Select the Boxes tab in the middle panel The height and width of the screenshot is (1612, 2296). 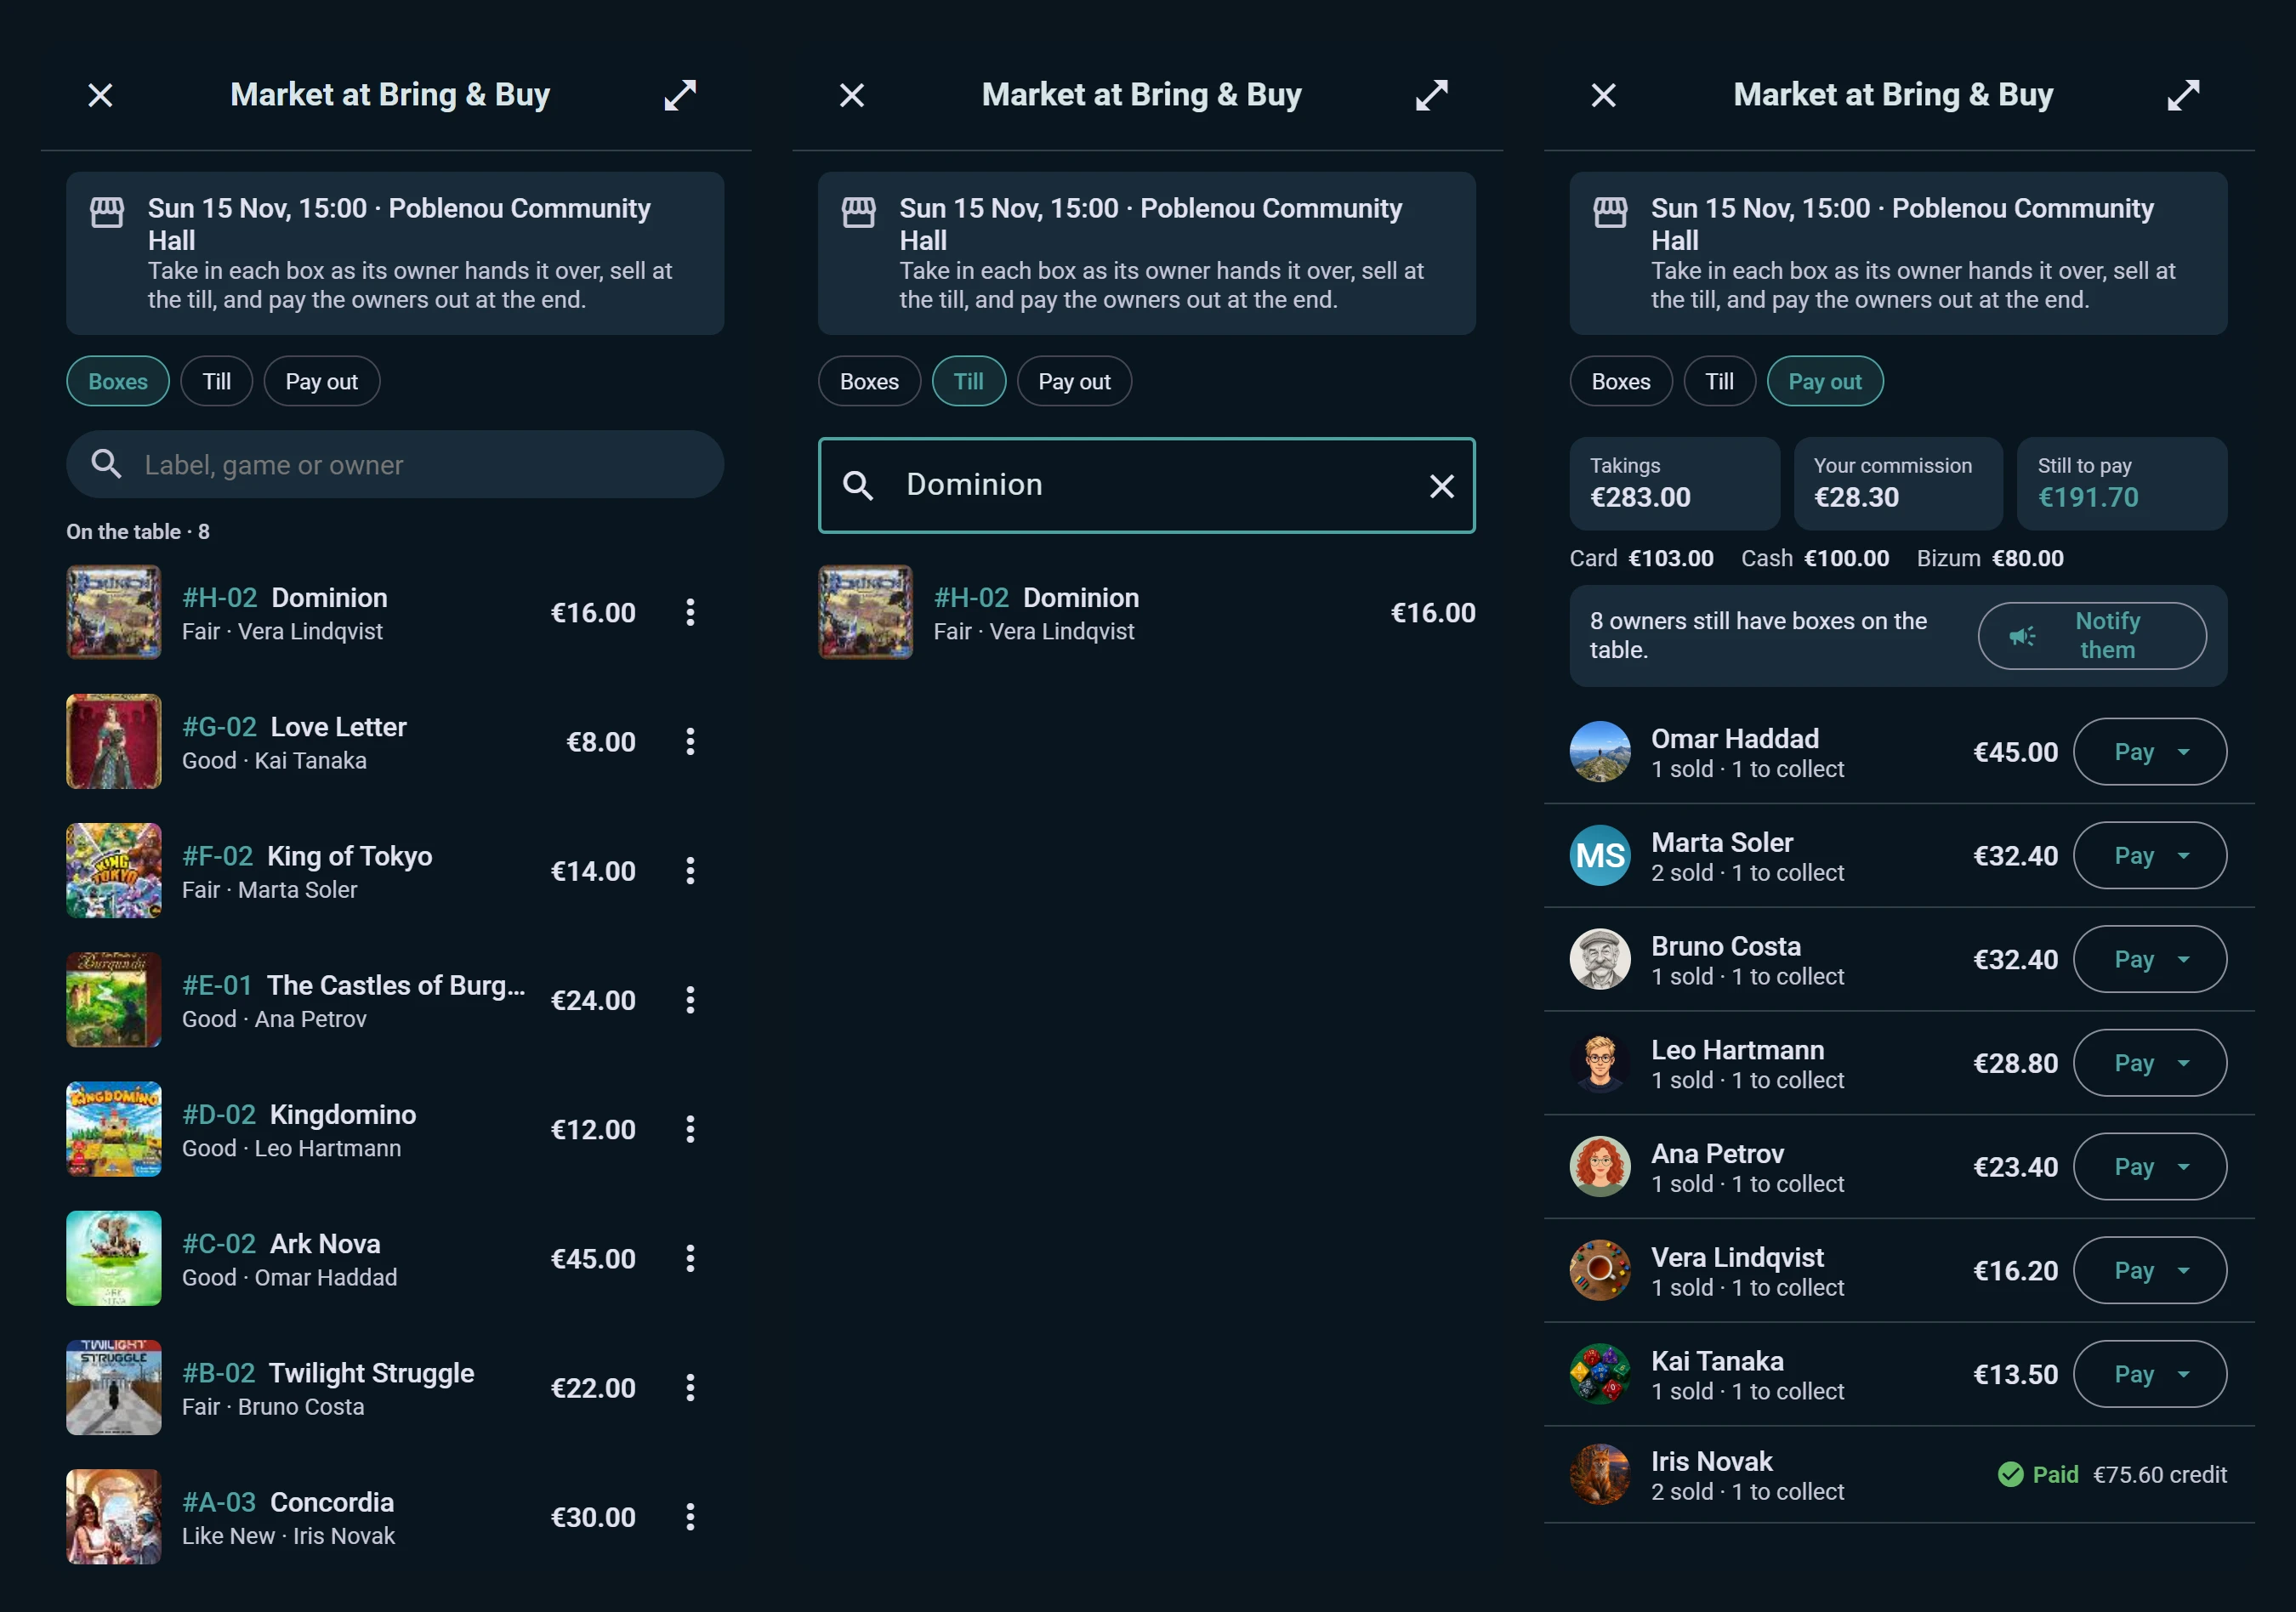869,381
